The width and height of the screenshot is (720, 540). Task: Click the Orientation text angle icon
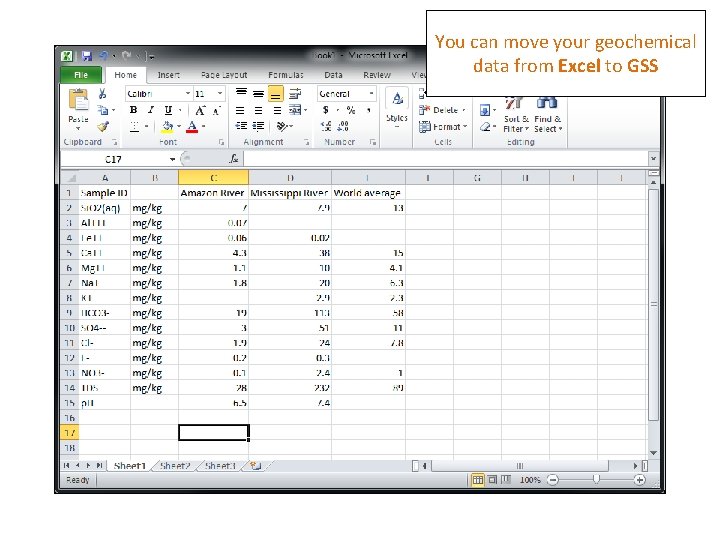click(282, 126)
